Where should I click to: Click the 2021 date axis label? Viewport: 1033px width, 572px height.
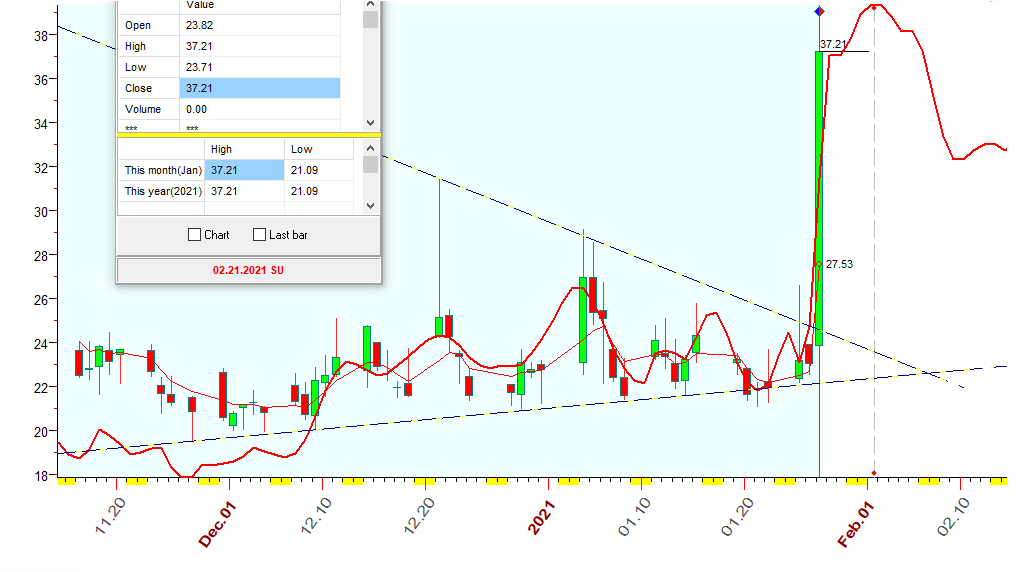click(x=542, y=517)
